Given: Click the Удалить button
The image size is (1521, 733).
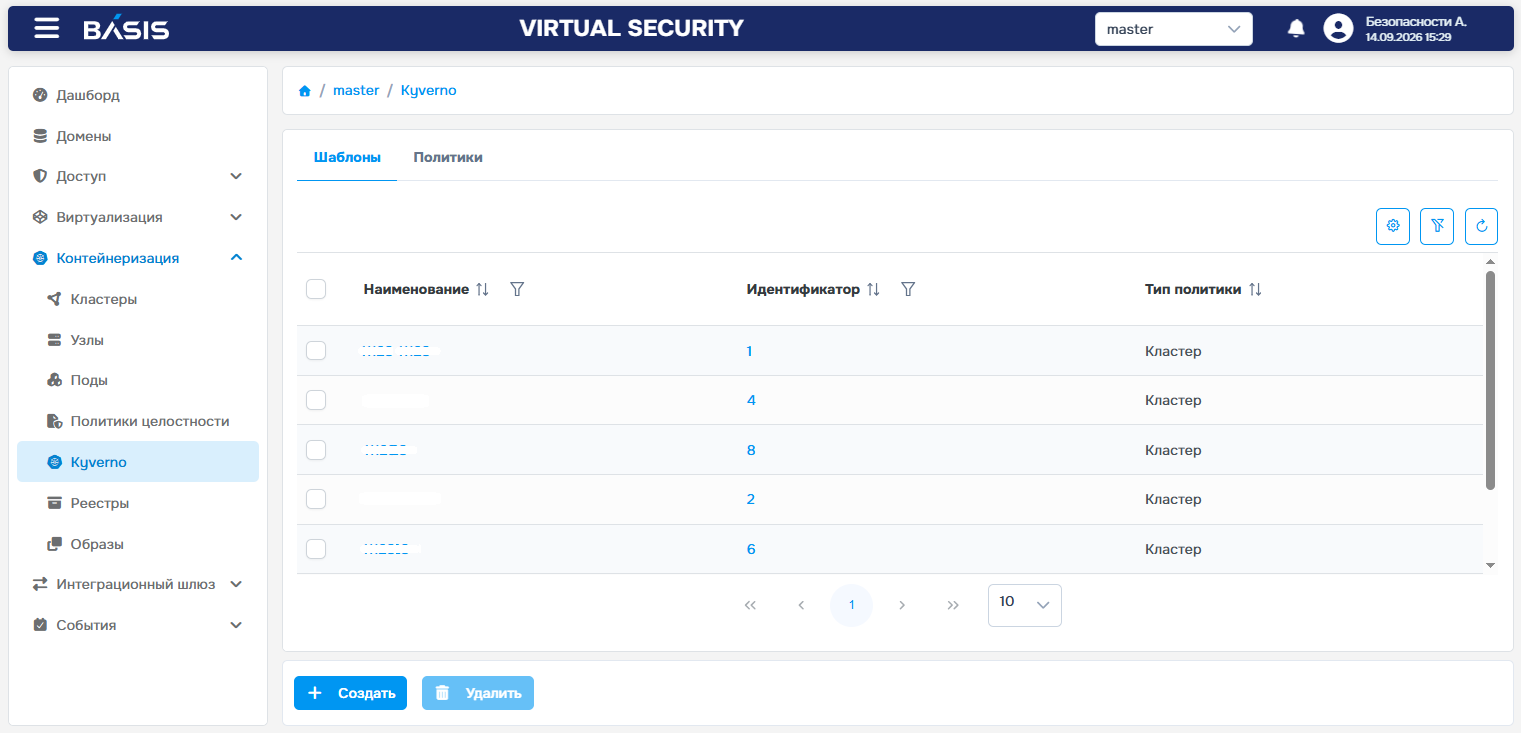Looking at the screenshot, I should (x=478, y=693).
